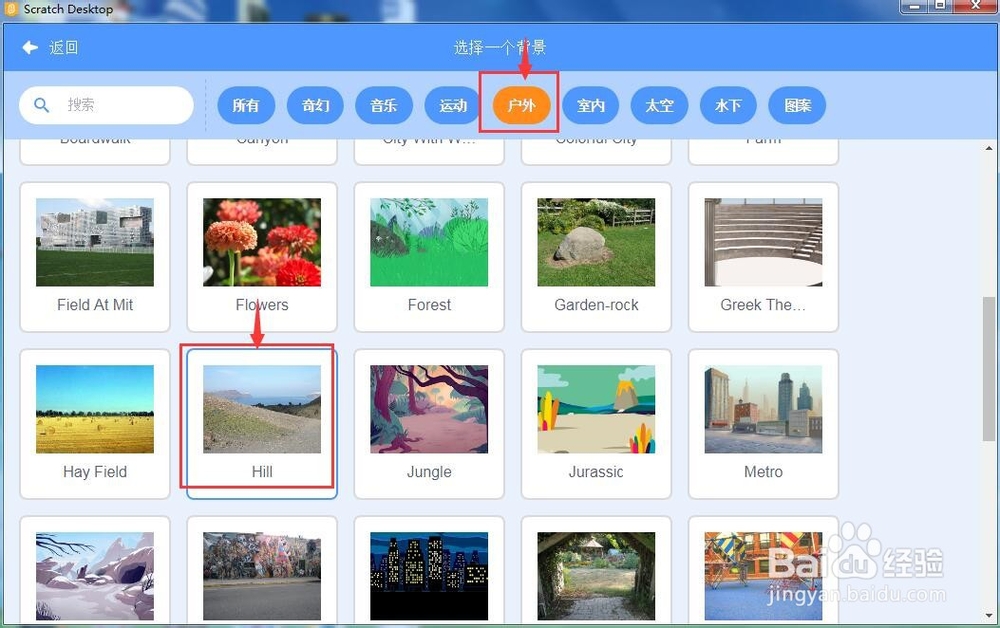Screen dimensions: 1000x628
Task: Select the 室内 category filter
Action: [x=591, y=105]
